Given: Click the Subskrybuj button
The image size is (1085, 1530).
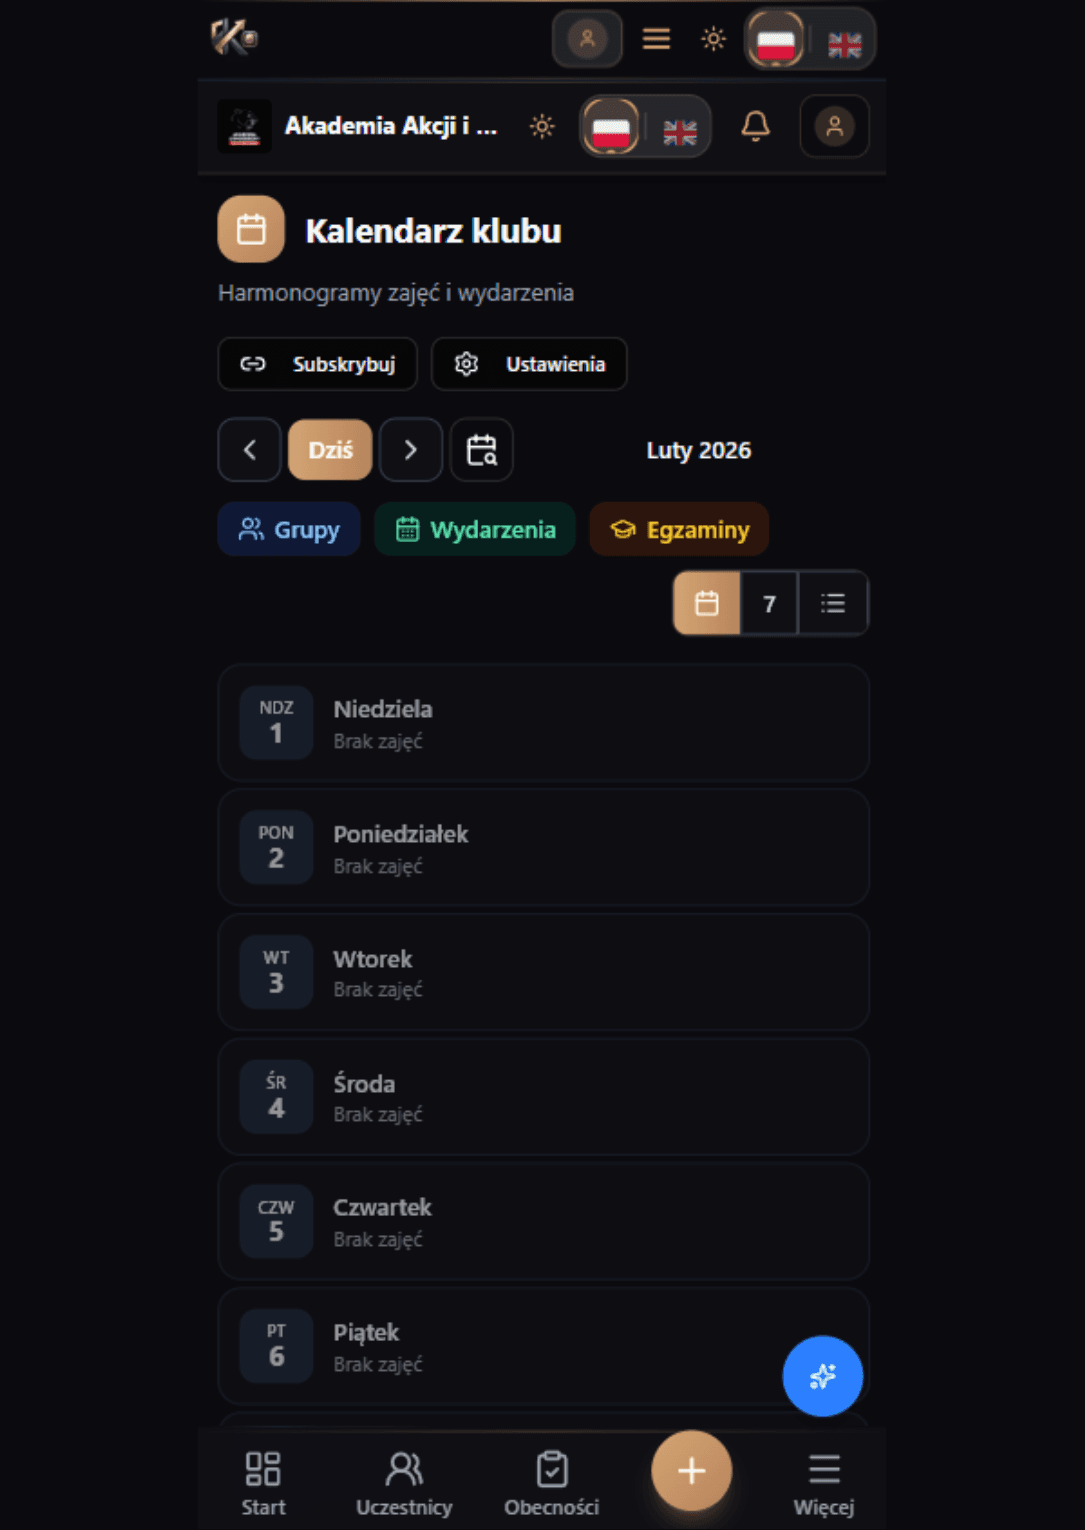Looking at the screenshot, I should coord(317,364).
